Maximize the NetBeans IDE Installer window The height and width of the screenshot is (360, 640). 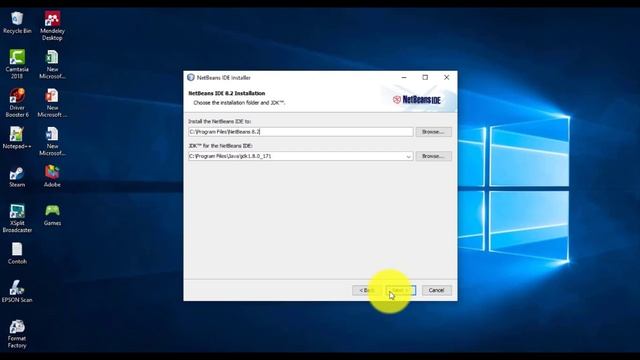[x=425, y=77]
